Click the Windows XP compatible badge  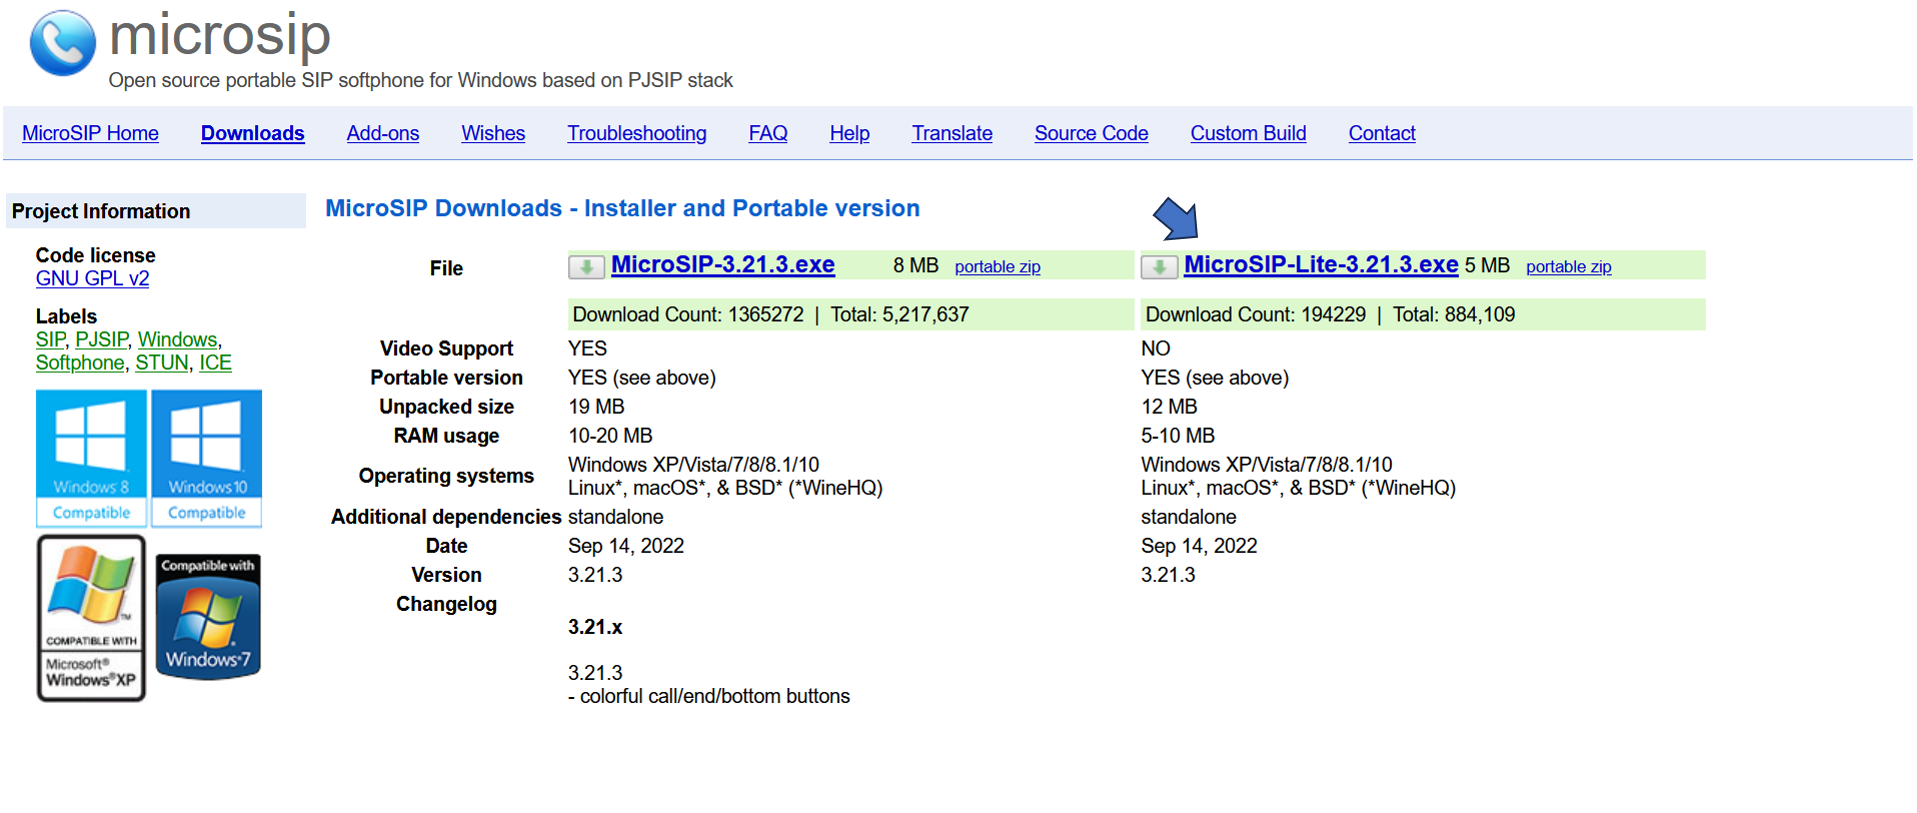click(91, 618)
